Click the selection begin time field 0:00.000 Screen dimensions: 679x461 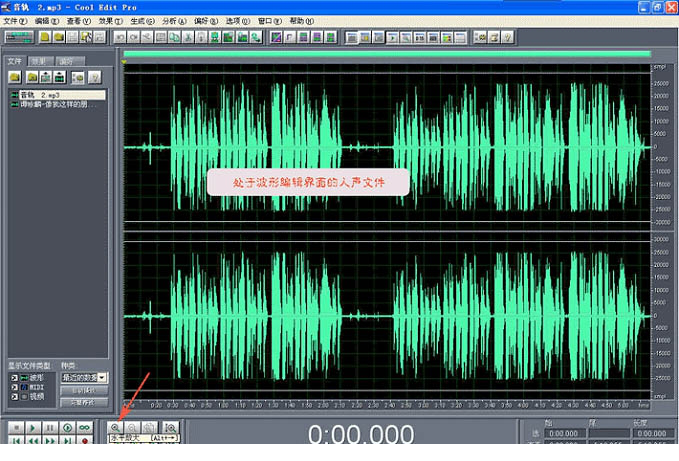point(564,433)
